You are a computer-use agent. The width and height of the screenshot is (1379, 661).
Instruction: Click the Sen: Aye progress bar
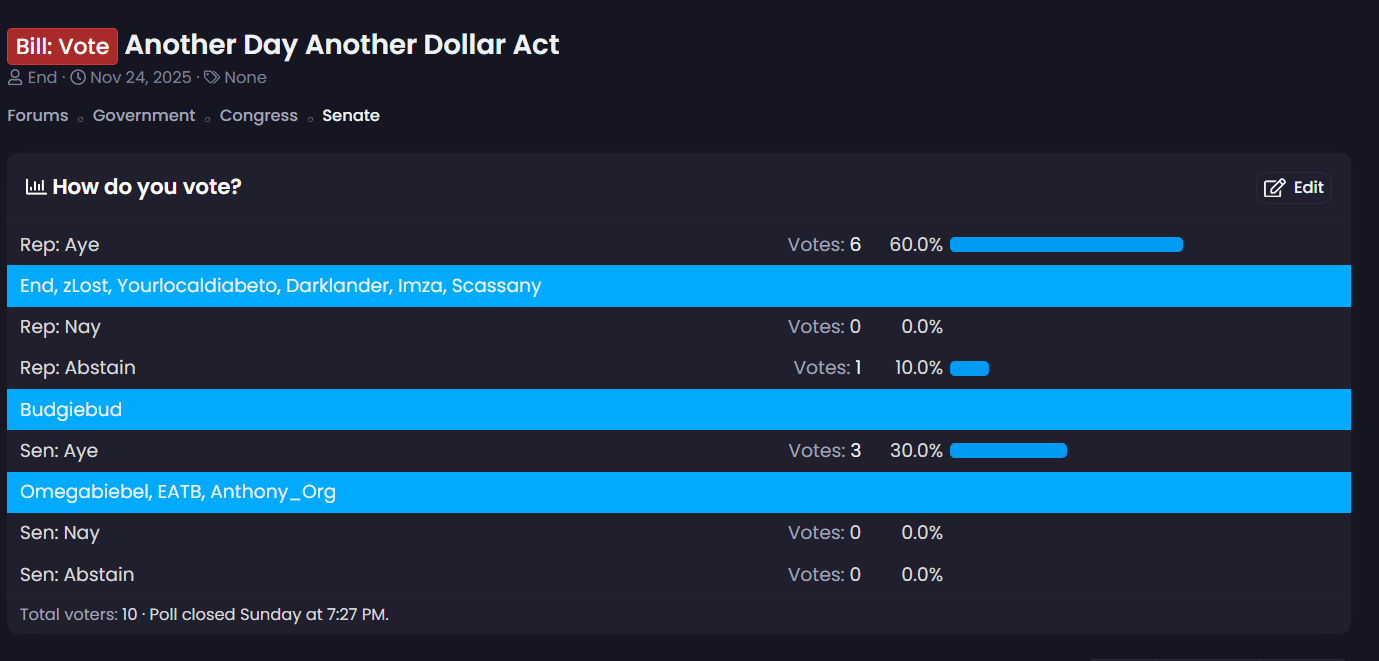[x=1008, y=451]
